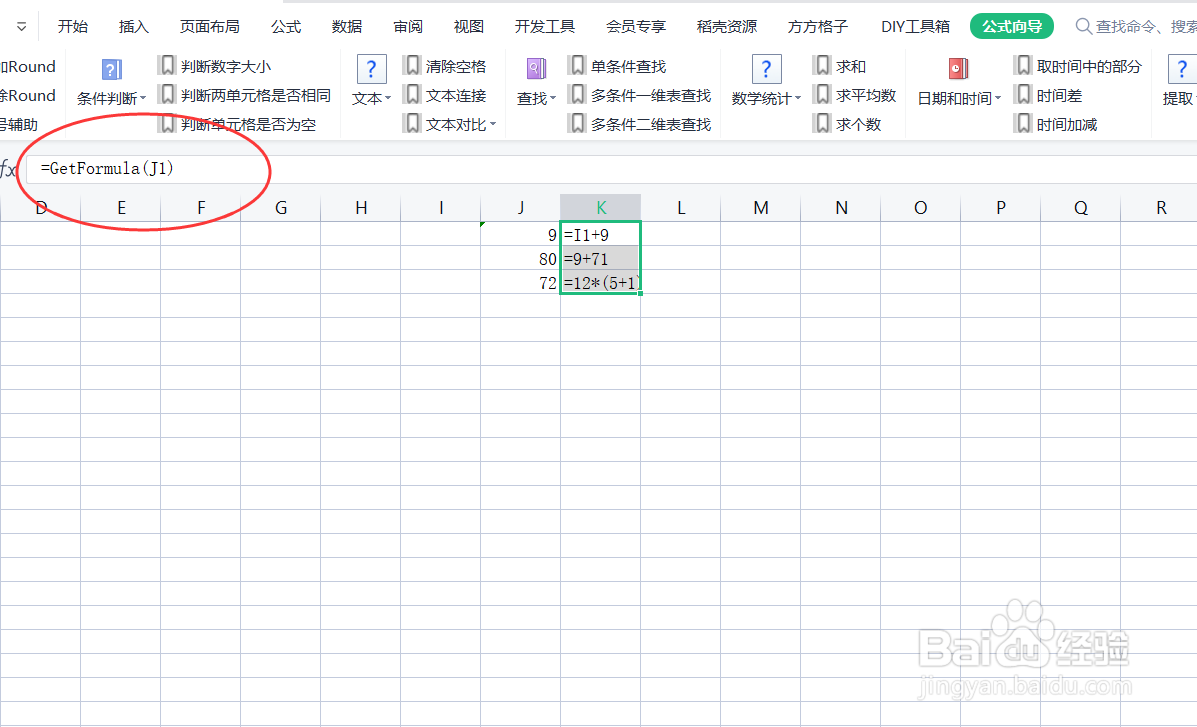Image resolution: width=1197 pixels, height=727 pixels.
Task: Click the bookmark icon beside 文本对比
Action: pyautogui.click(x=412, y=124)
